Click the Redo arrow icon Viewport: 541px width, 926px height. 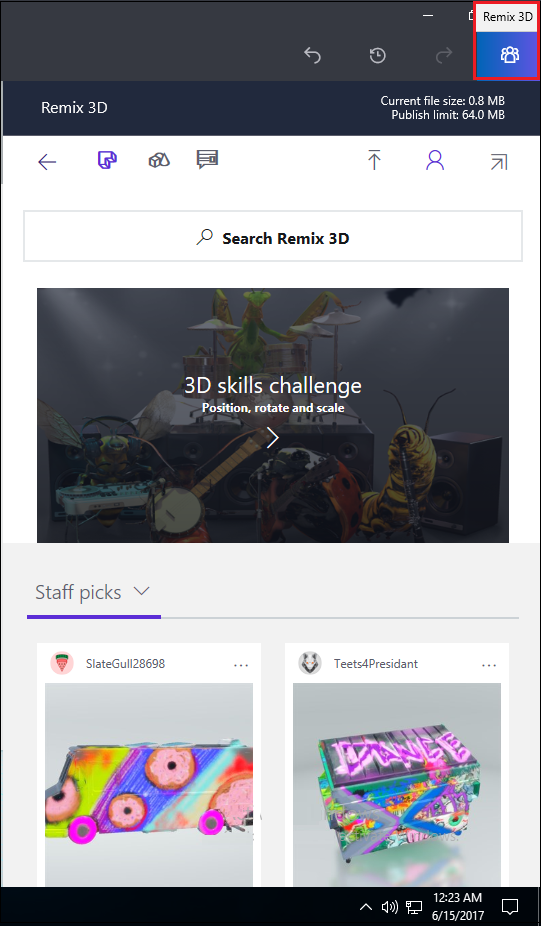coord(444,56)
